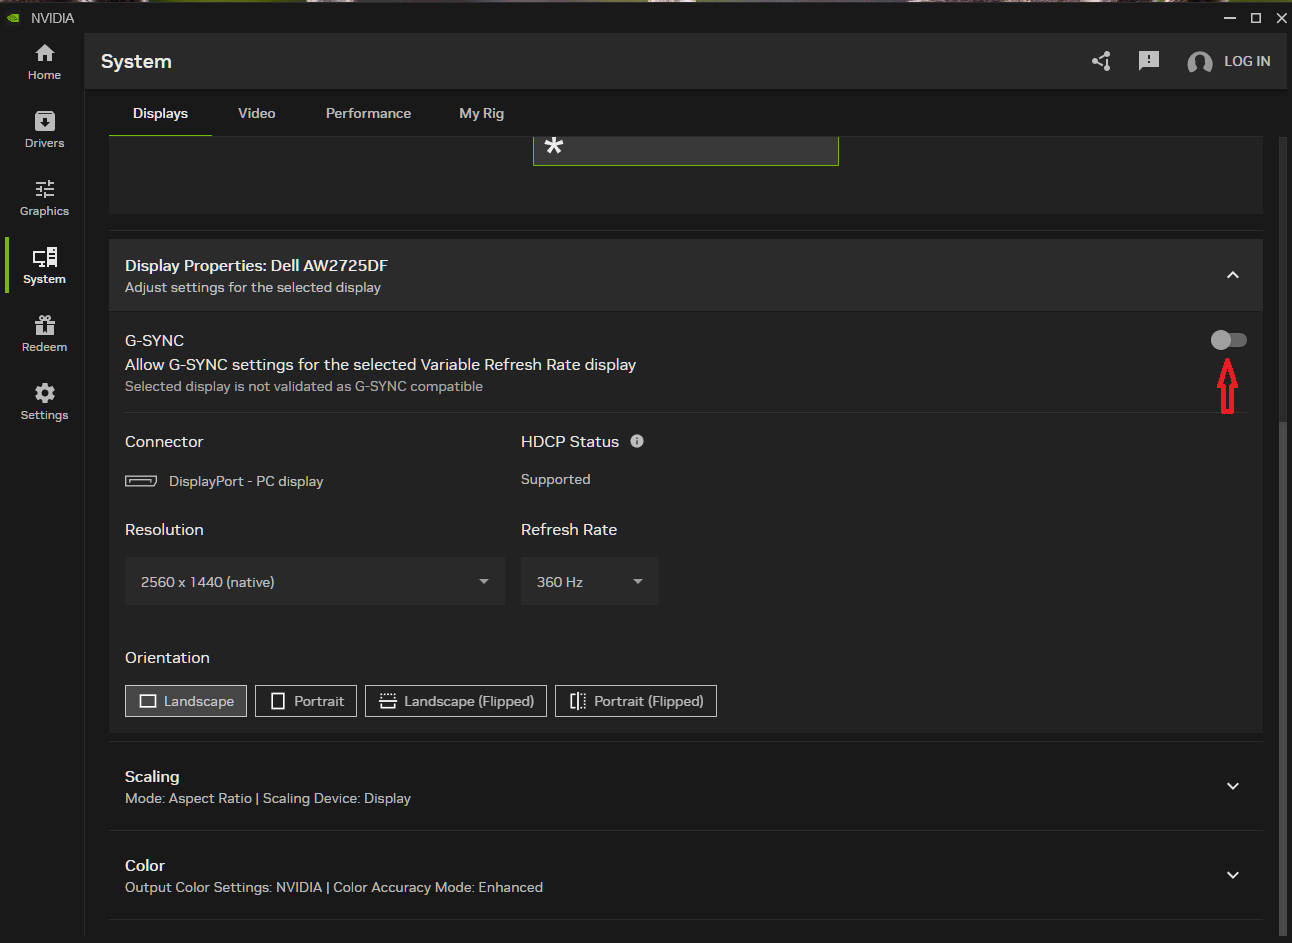Click the share icon in header

(1101, 62)
